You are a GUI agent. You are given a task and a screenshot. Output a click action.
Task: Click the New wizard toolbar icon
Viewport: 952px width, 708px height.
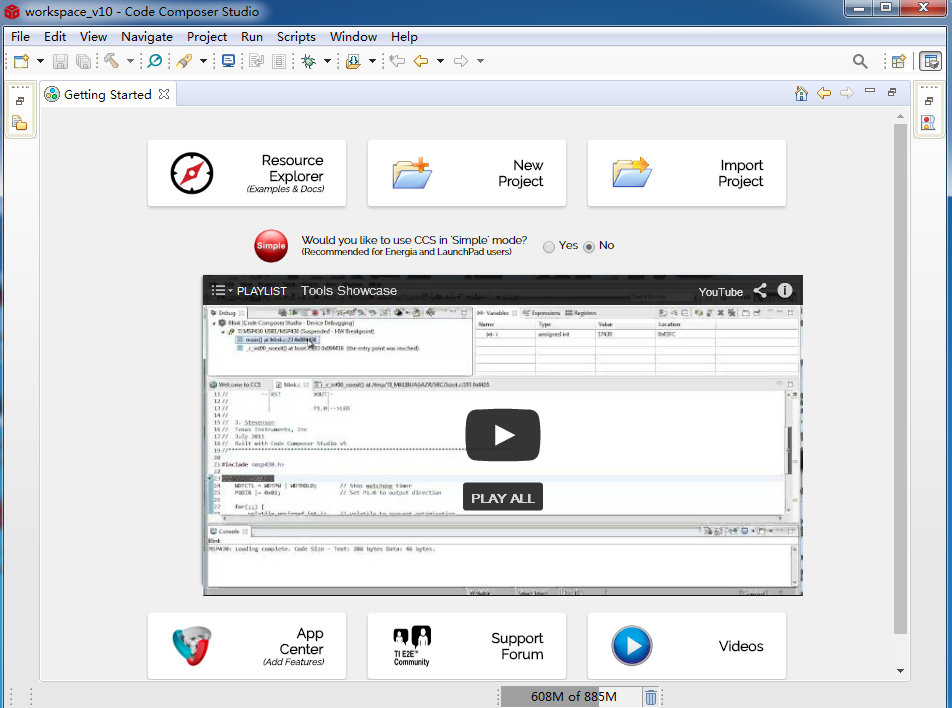coord(21,61)
